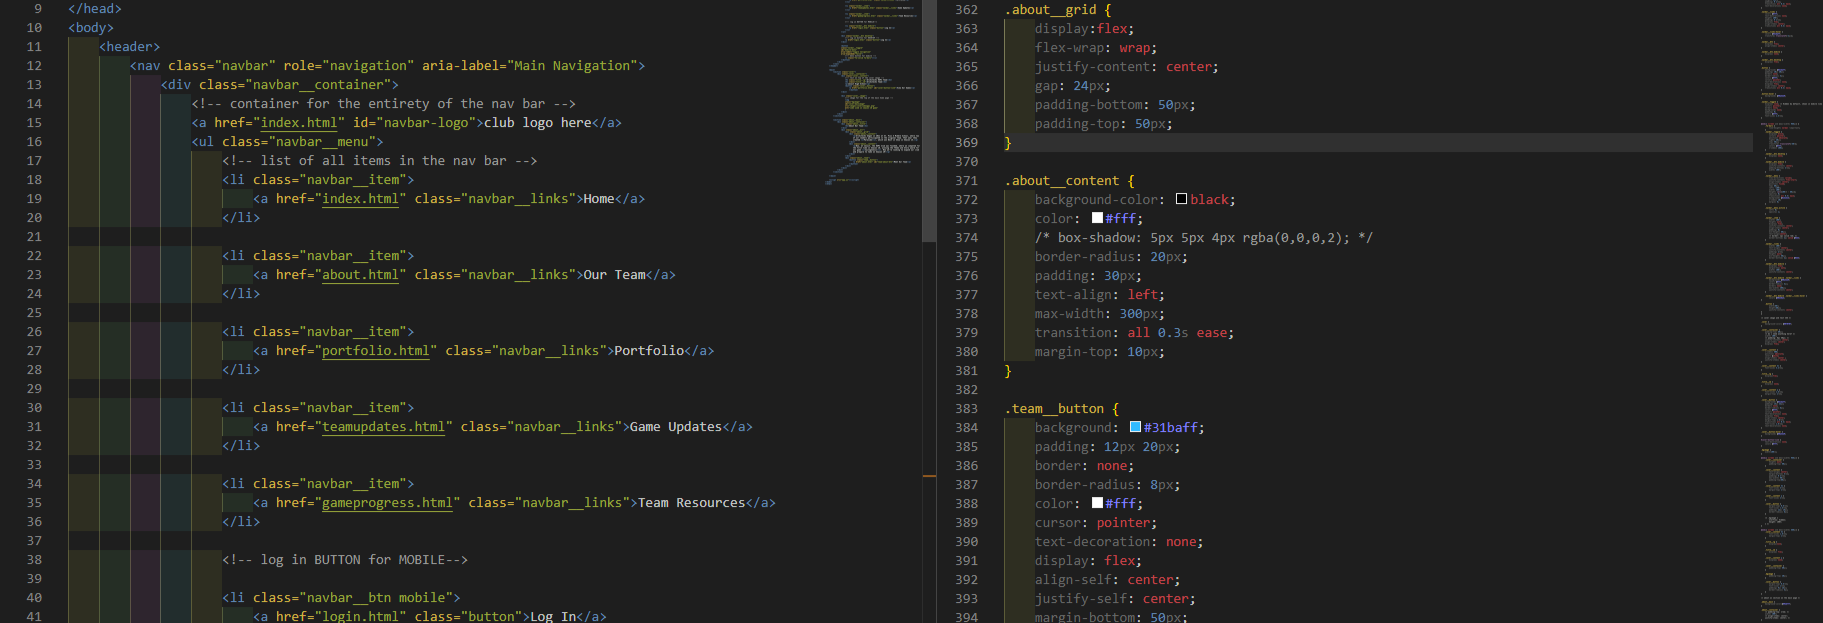Click the .team__button selector
The image size is (1823, 623).
point(1053,409)
